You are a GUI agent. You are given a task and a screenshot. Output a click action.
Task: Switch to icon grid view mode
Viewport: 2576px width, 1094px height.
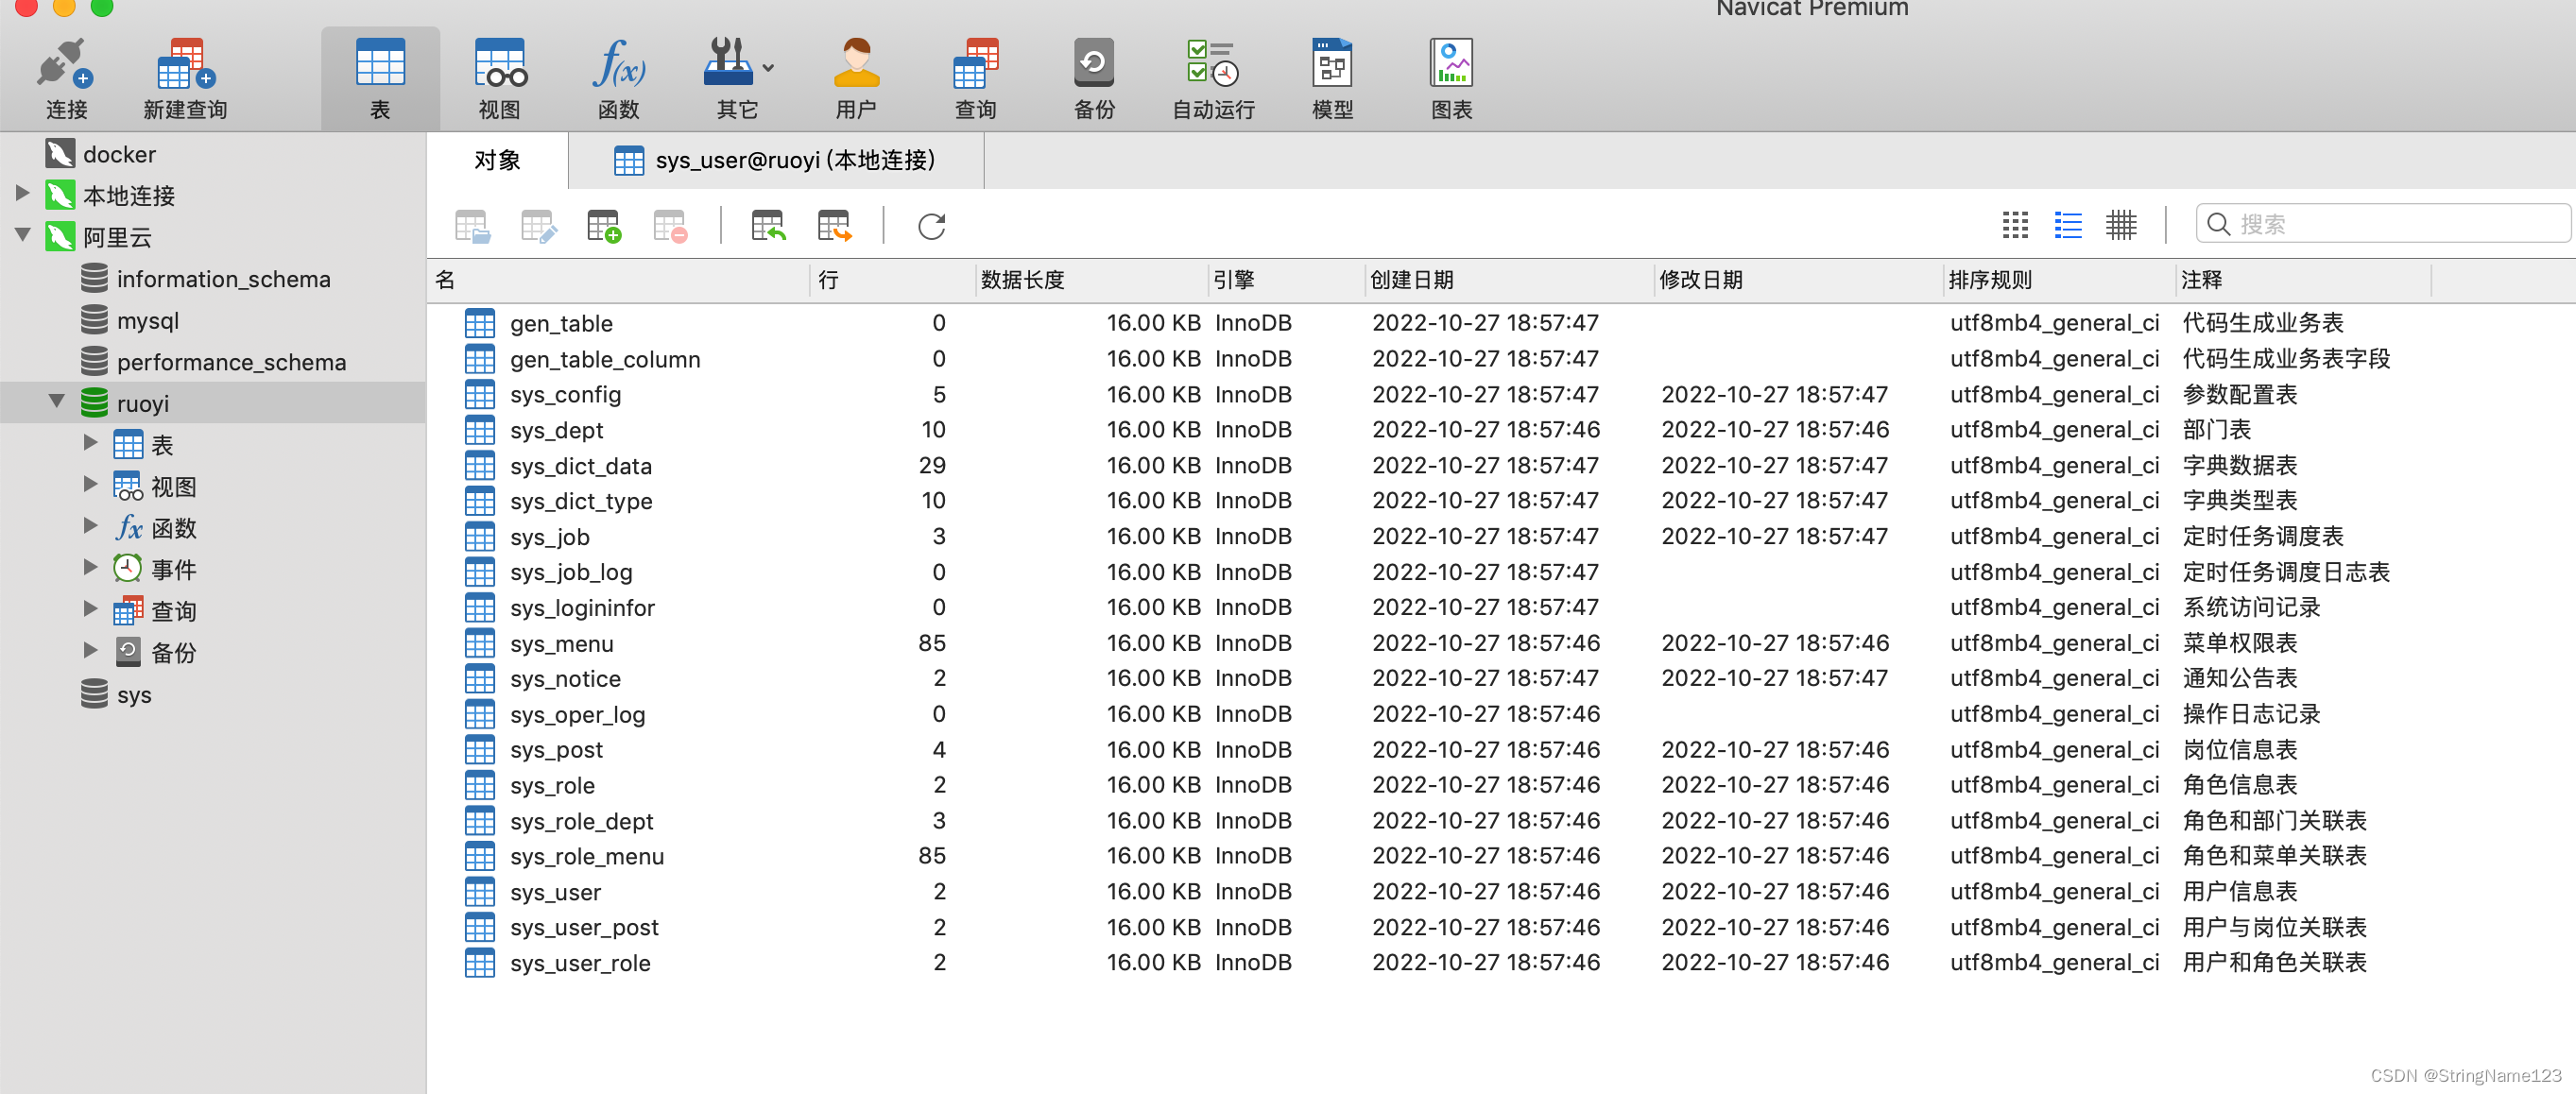coord(2015,225)
